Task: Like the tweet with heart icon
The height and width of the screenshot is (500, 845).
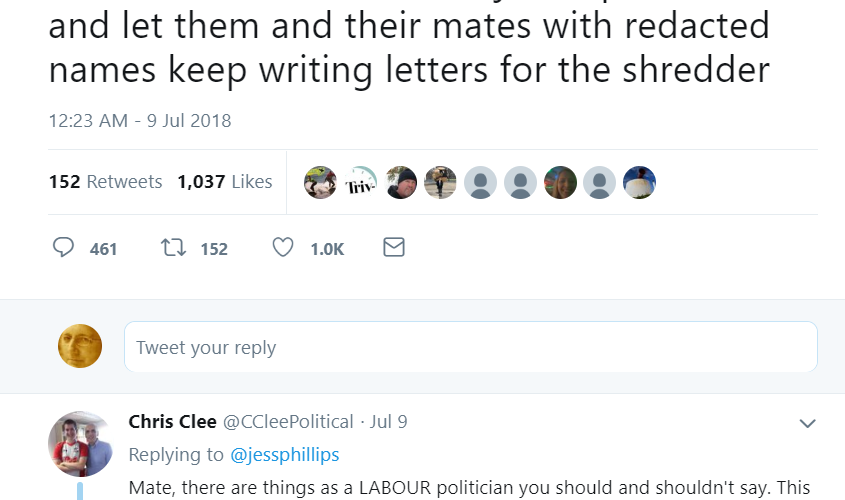Action: click(283, 248)
